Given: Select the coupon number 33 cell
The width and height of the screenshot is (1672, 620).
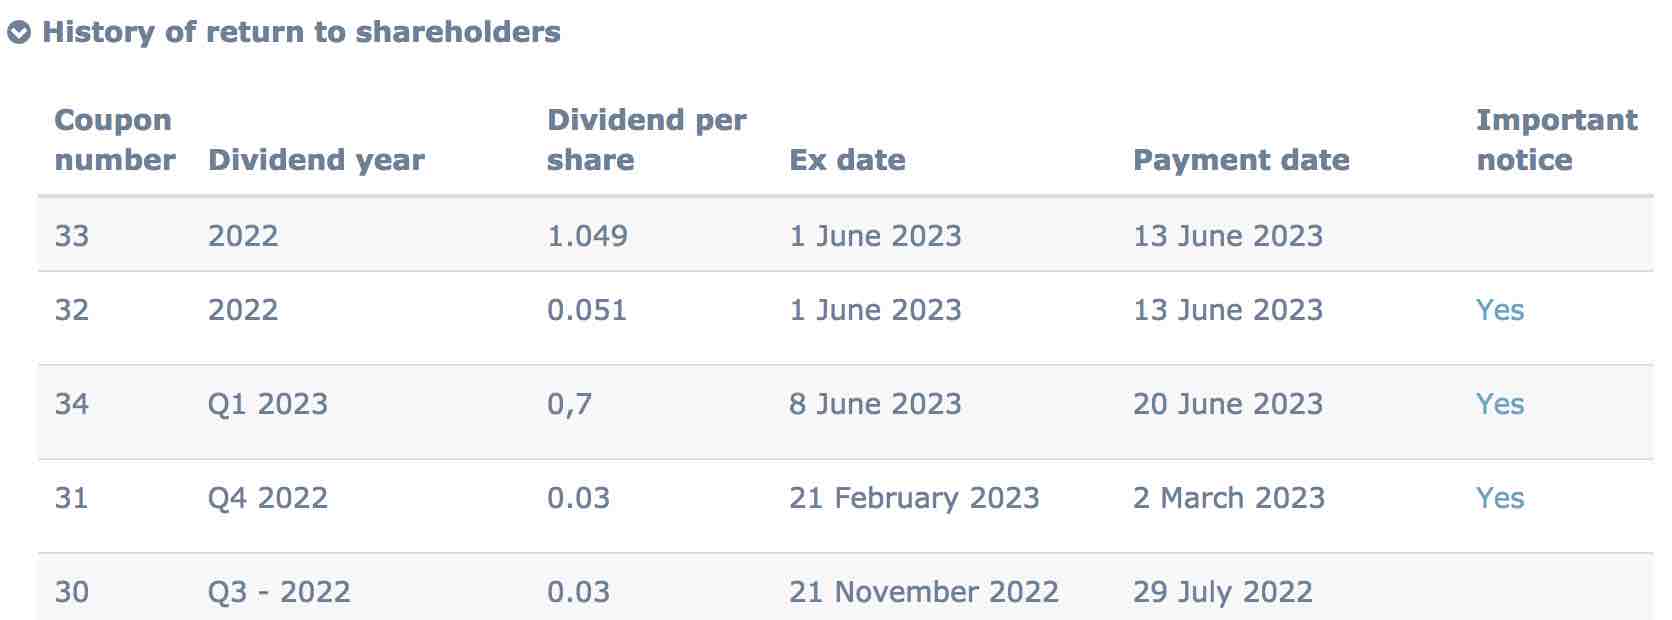Looking at the screenshot, I should pos(72,236).
